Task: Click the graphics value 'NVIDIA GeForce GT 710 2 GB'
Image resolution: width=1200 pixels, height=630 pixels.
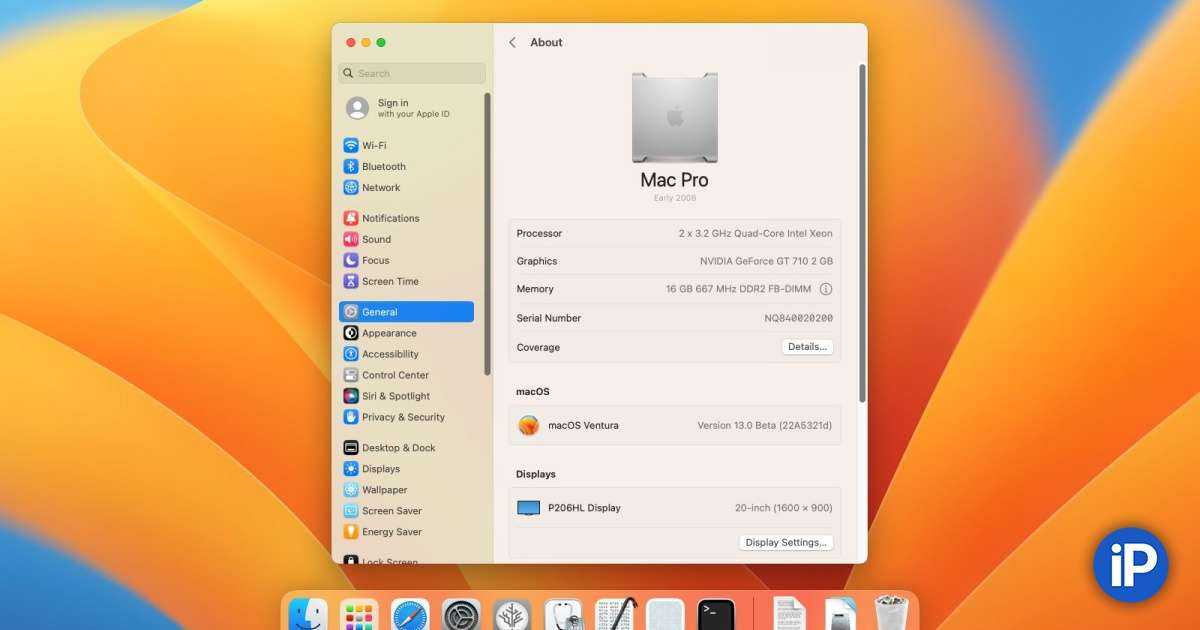Action: (766, 261)
